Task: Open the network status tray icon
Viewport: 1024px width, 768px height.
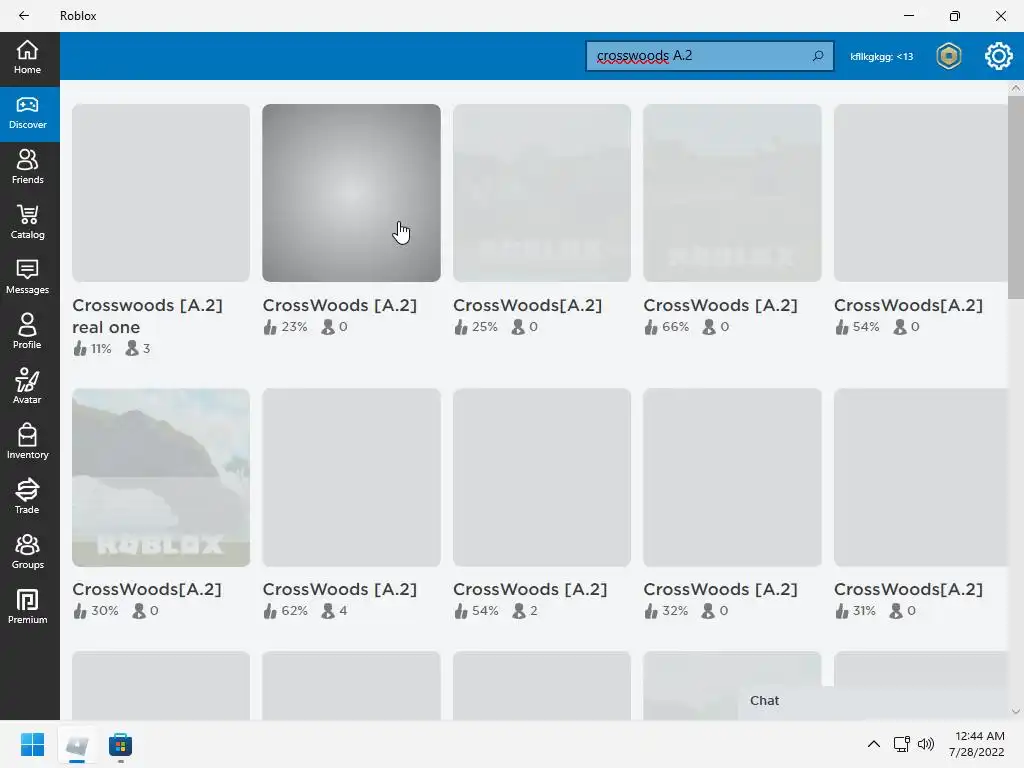Action: 902,744
